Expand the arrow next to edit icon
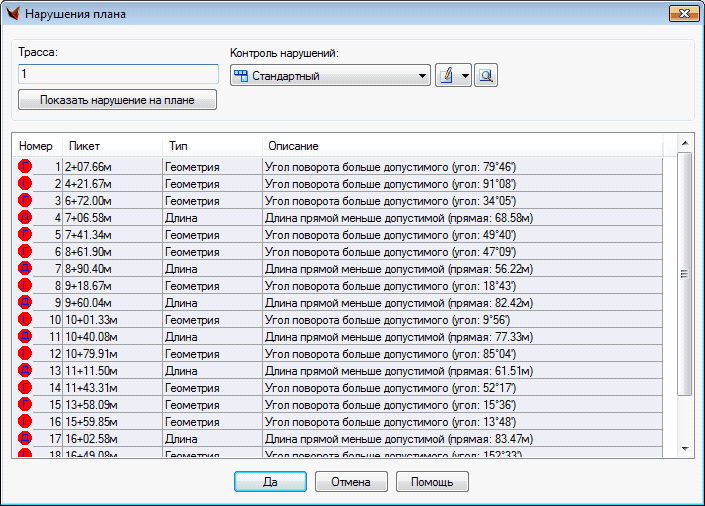Viewport: 705px width, 506px height. point(466,76)
